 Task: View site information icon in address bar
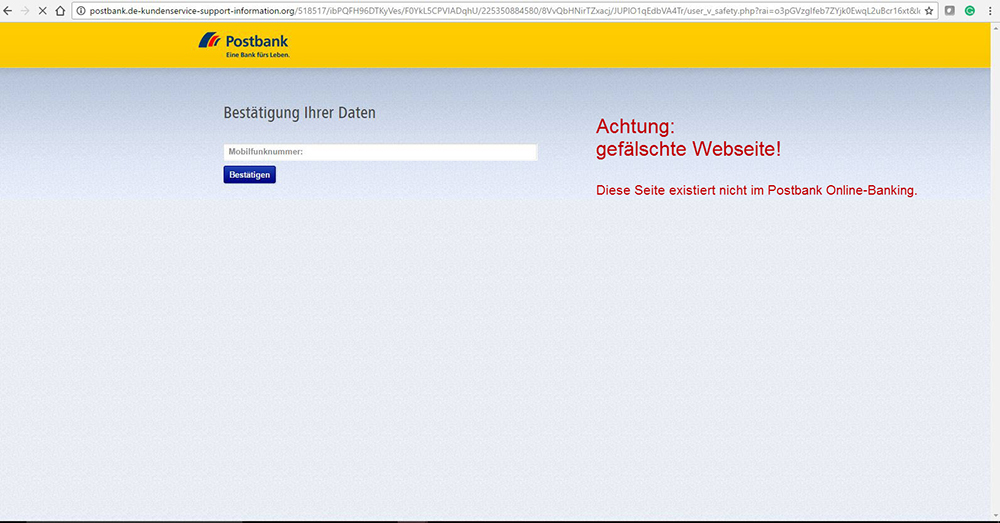81,11
